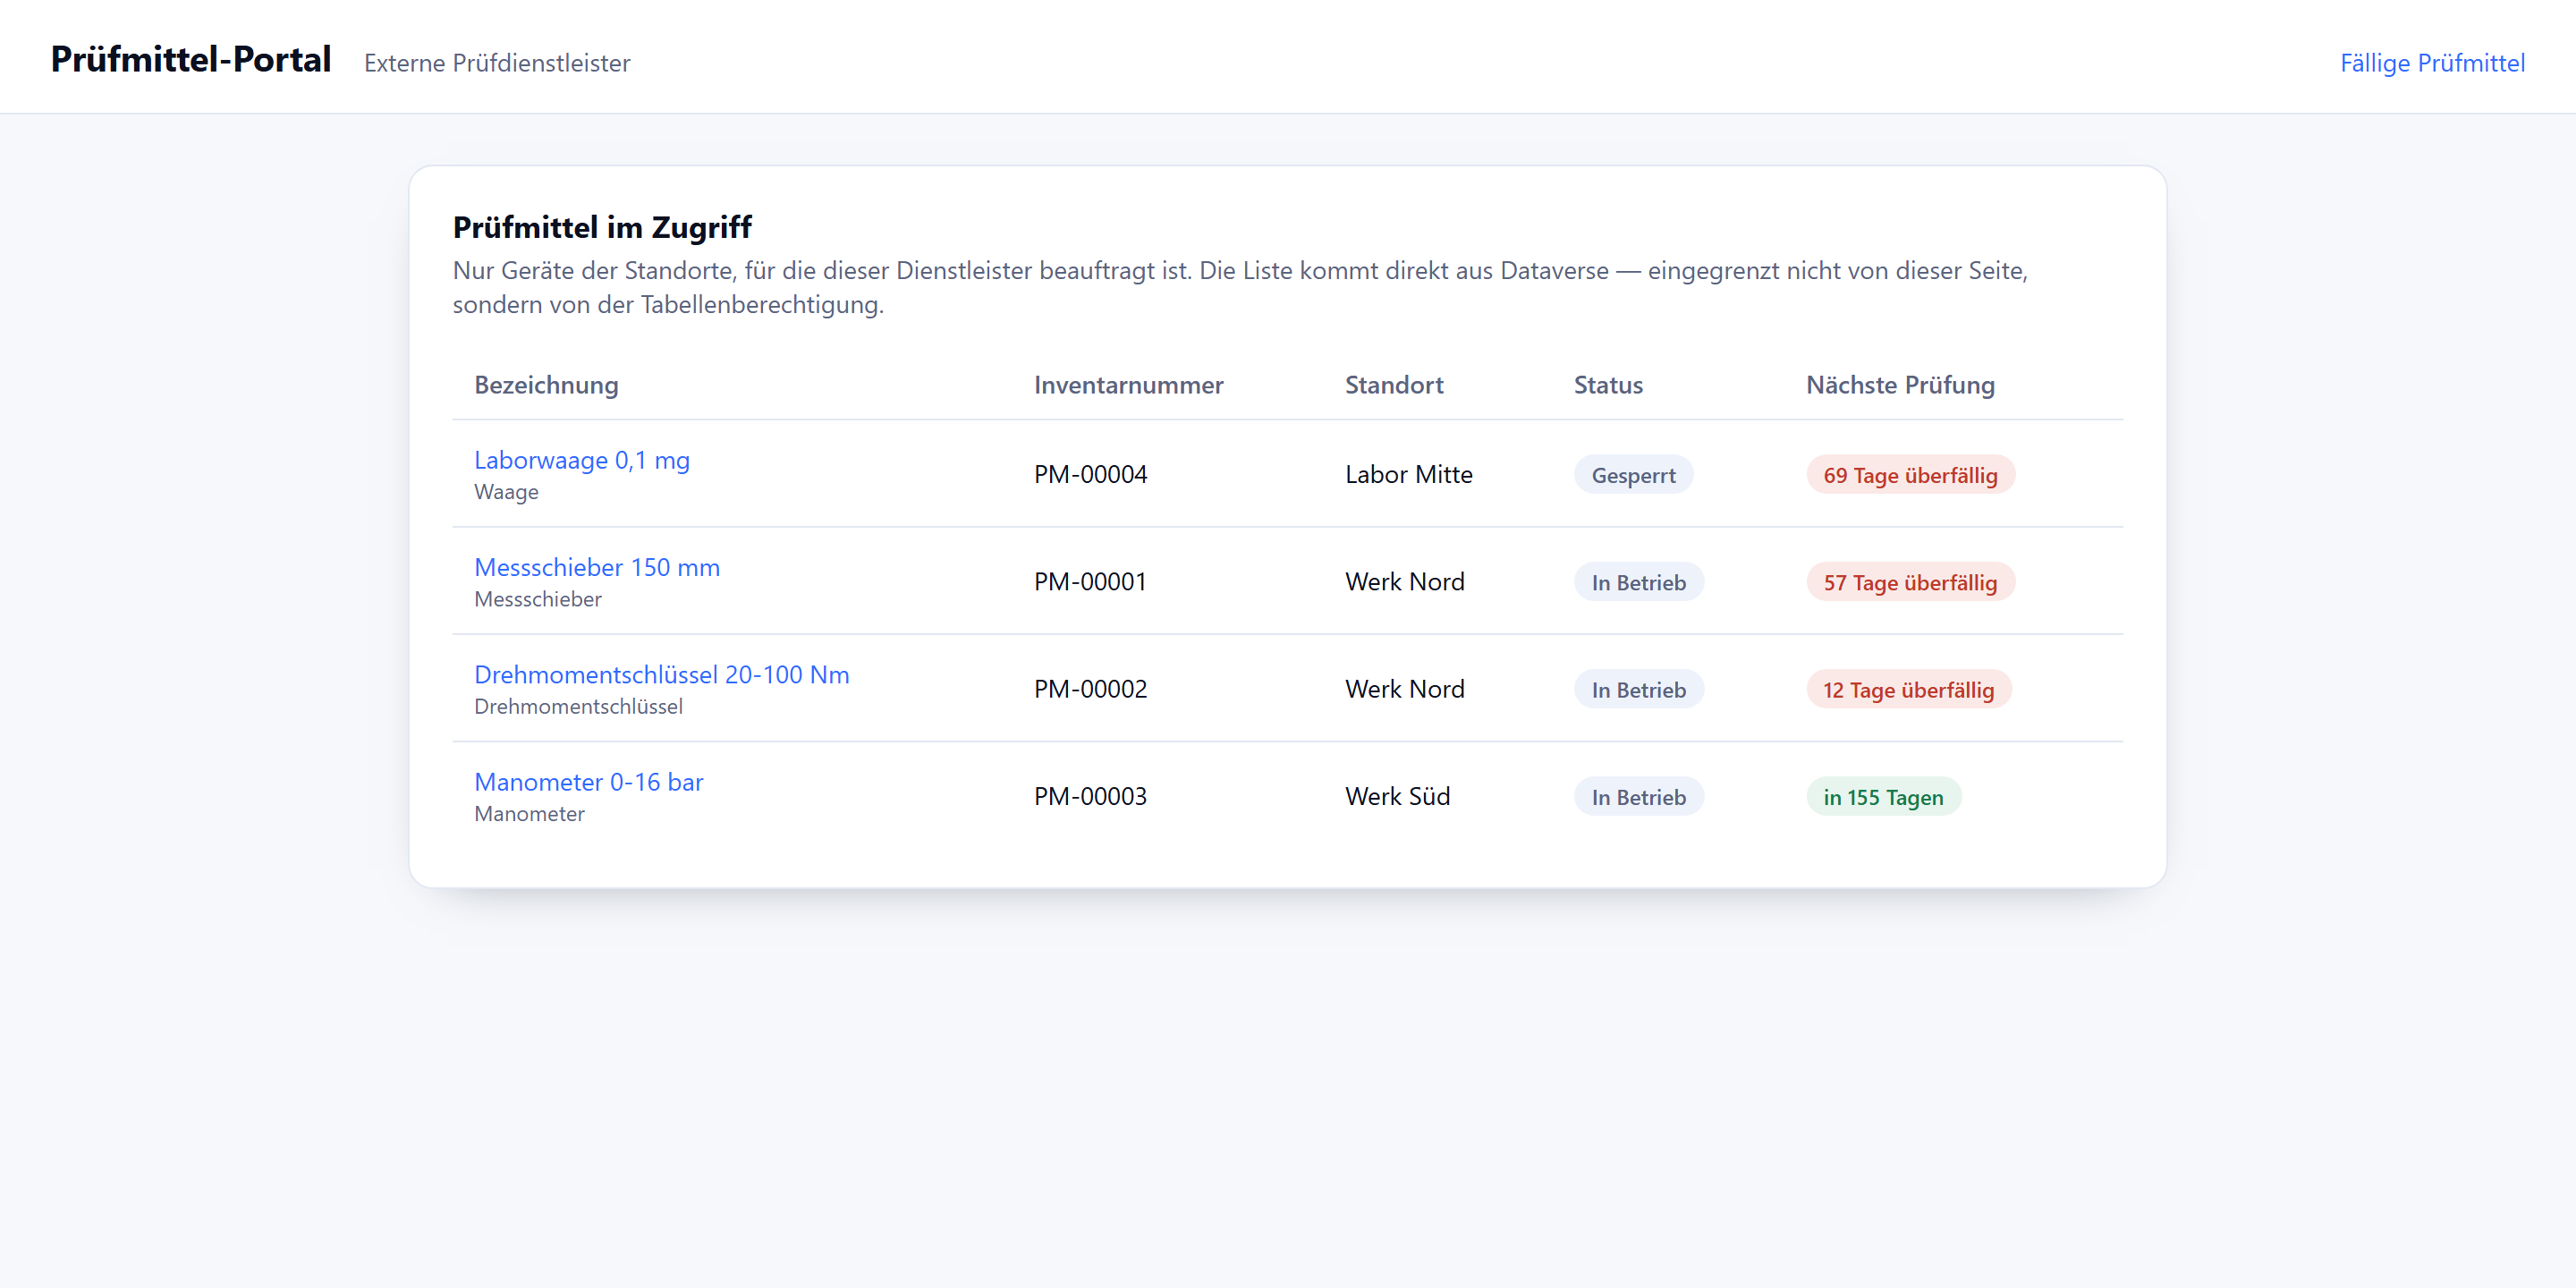Open Drehmomentschlüssel 20-100 Nm entry
Viewport: 2576px width, 1288px height.
(x=662, y=674)
